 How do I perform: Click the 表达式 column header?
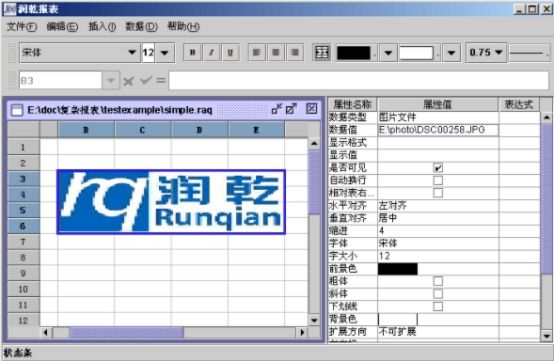(519, 104)
